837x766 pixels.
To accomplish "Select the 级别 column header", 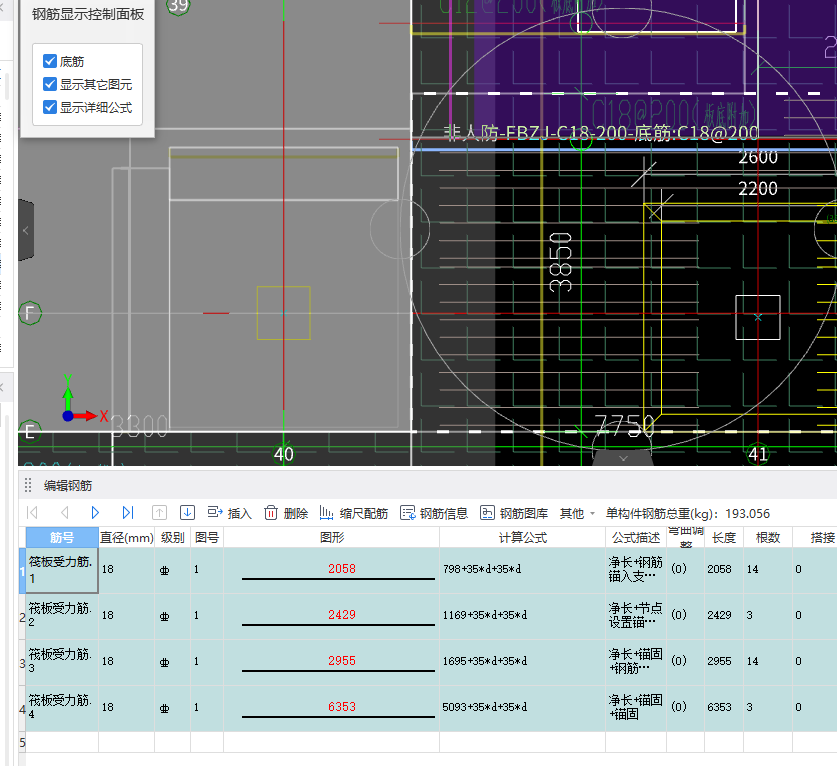I will tap(172, 537).
